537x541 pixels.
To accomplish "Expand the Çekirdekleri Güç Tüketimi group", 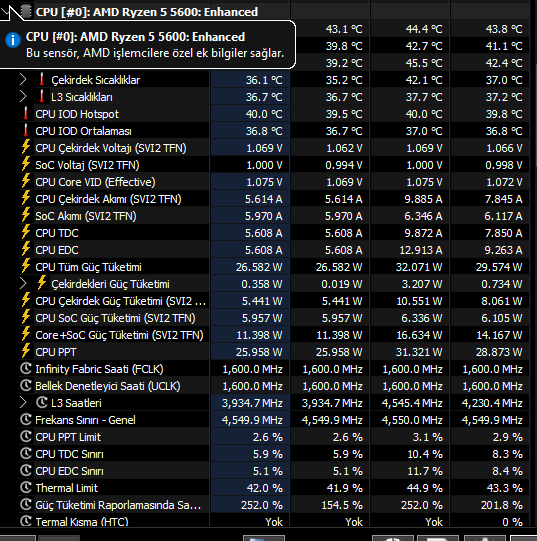I will [x=23, y=284].
